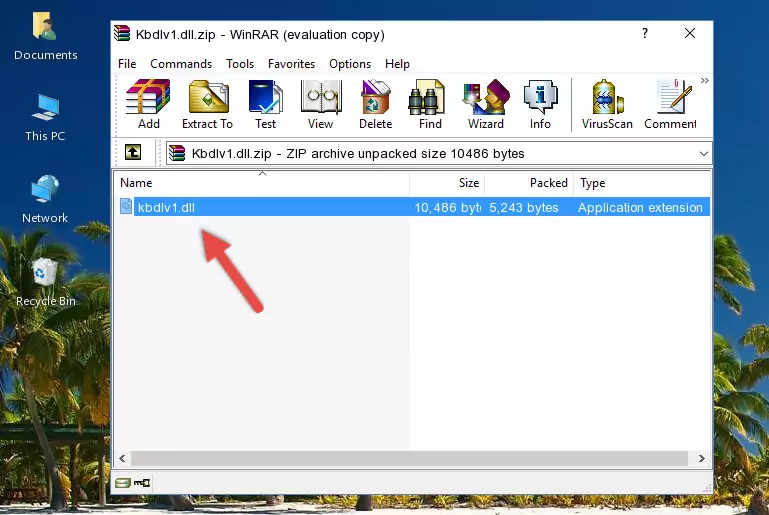Click the Application extension type cell

(x=640, y=207)
